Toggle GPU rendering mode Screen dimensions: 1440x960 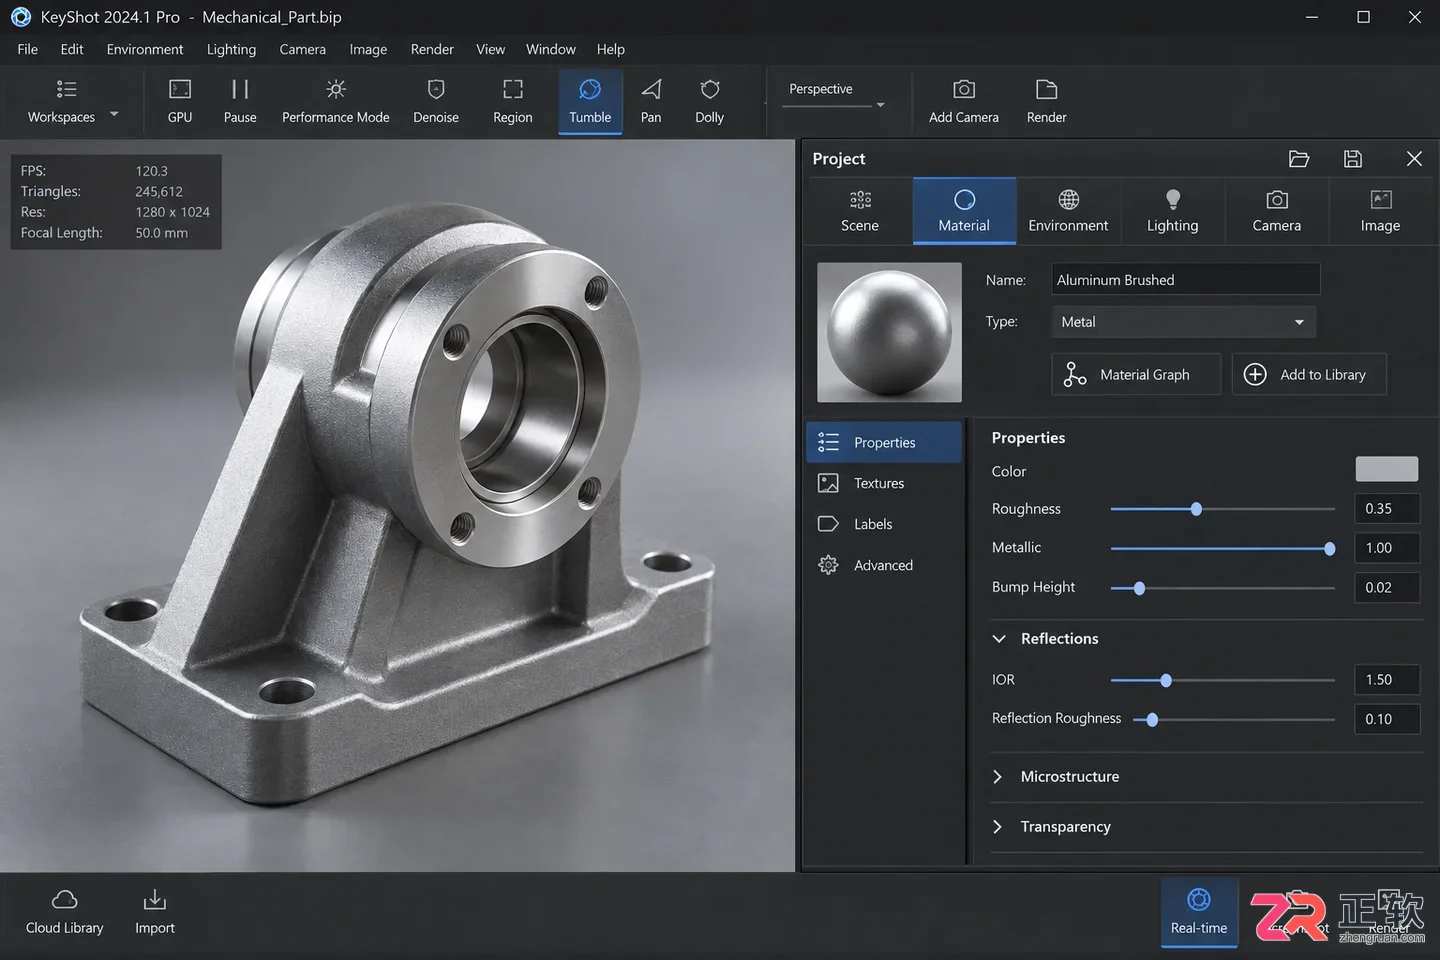click(180, 102)
